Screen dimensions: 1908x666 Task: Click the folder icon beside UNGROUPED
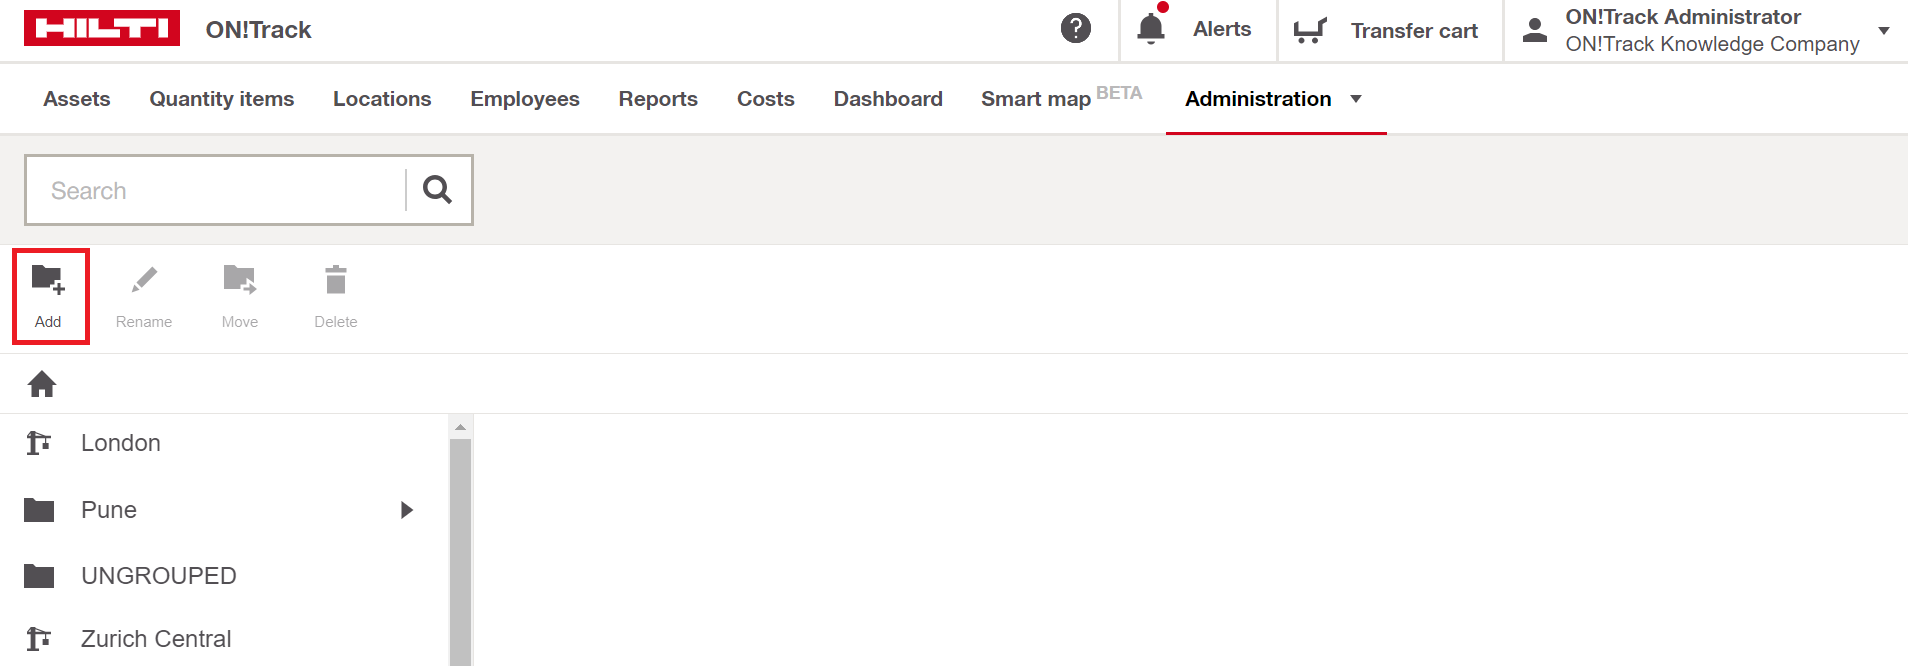[39, 576]
